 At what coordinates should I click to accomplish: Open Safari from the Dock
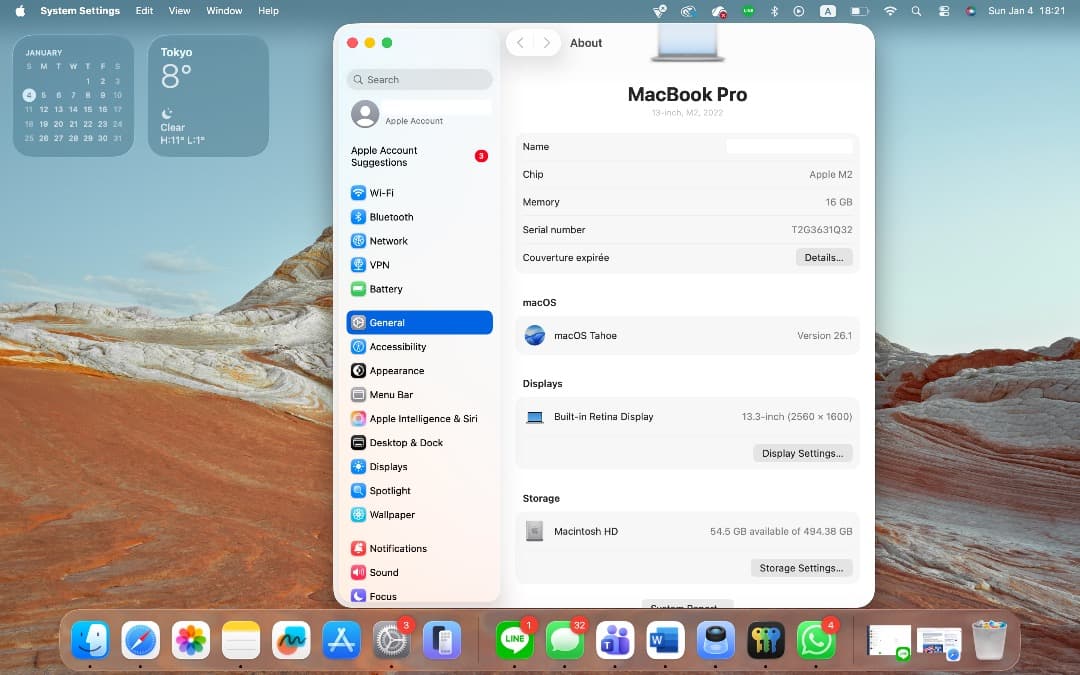(141, 641)
